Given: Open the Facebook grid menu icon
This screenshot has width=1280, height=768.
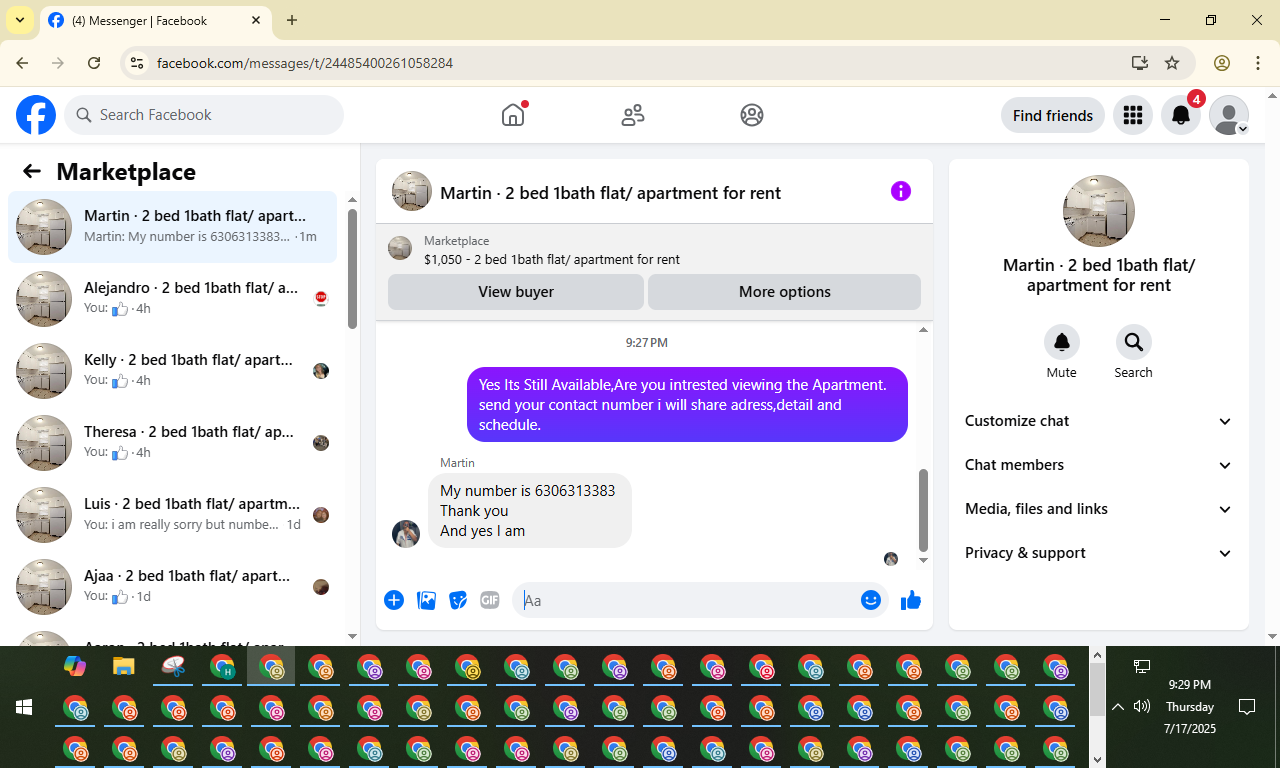Looking at the screenshot, I should coord(1133,115).
